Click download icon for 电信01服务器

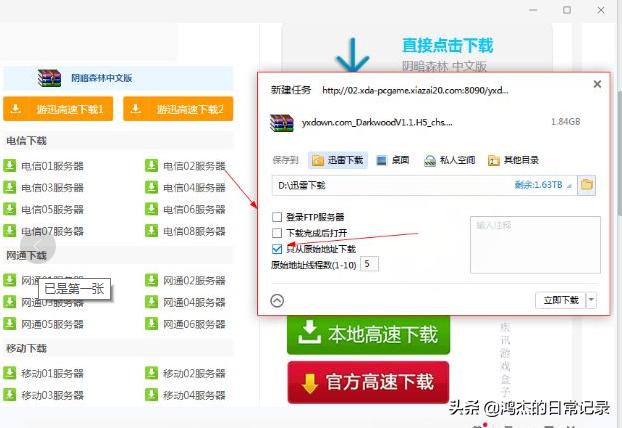(10, 166)
